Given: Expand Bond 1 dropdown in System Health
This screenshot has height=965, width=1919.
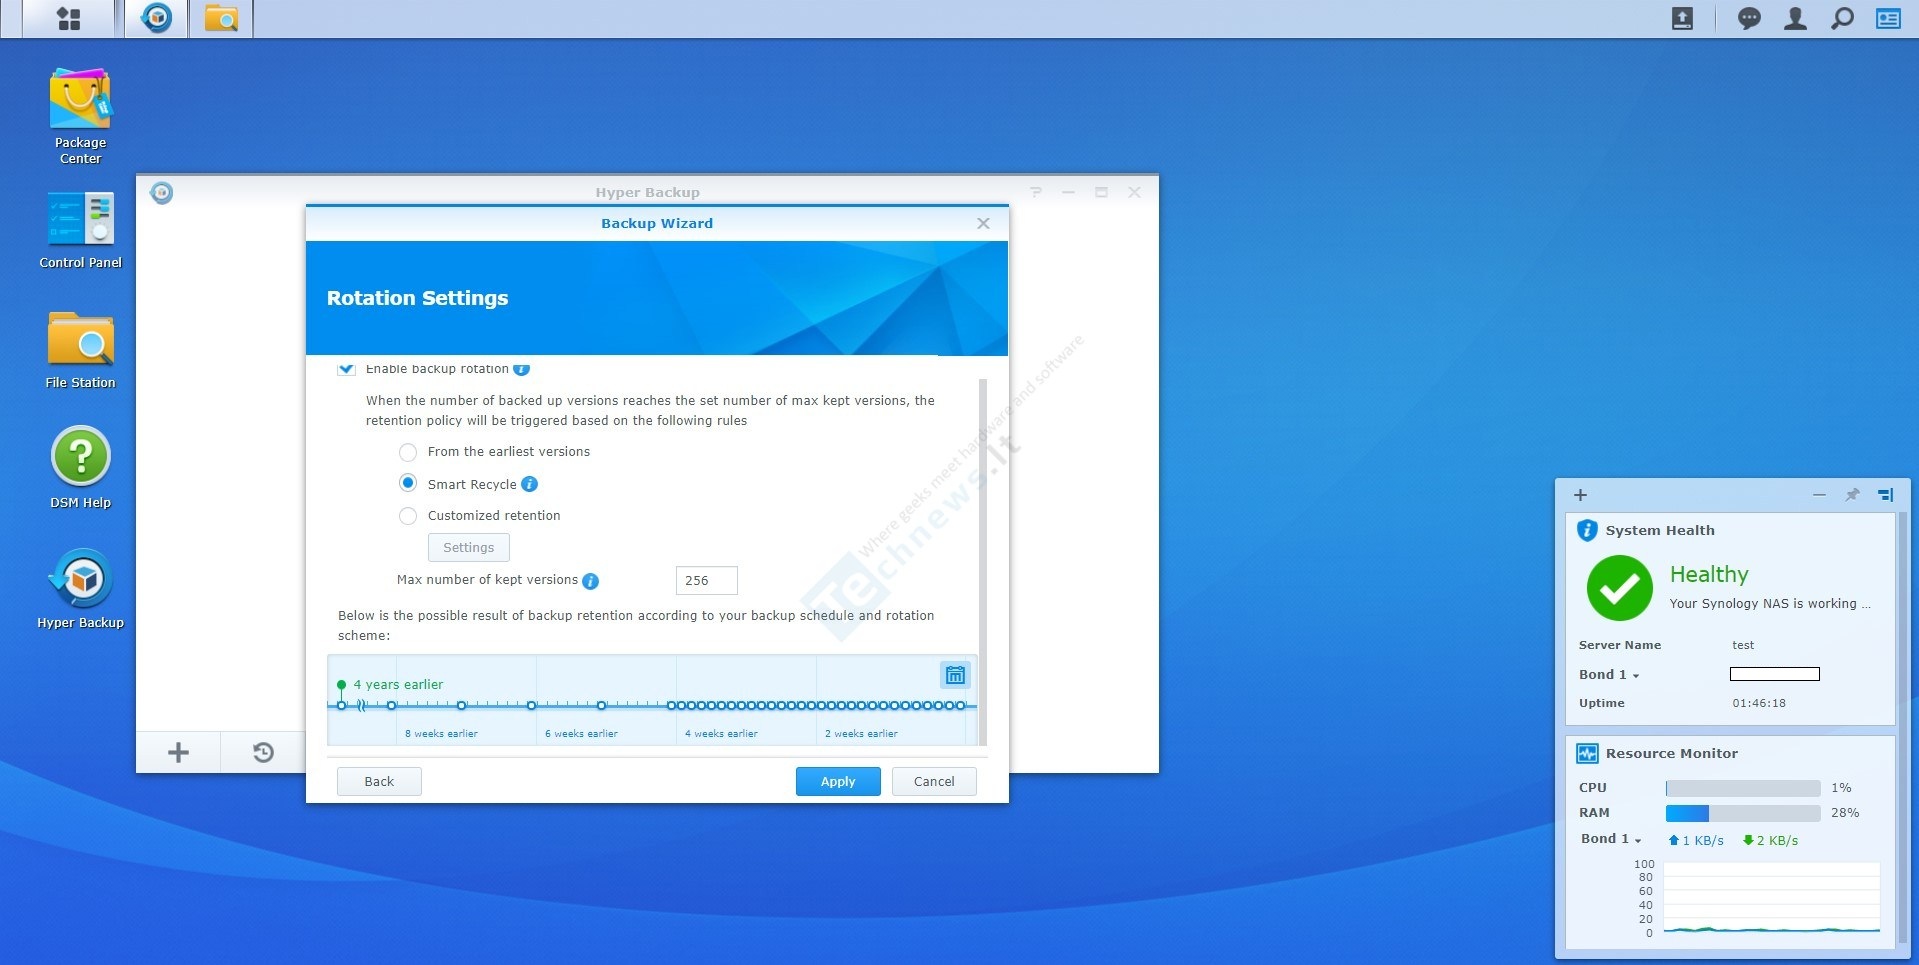Looking at the screenshot, I should click(x=1608, y=675).
